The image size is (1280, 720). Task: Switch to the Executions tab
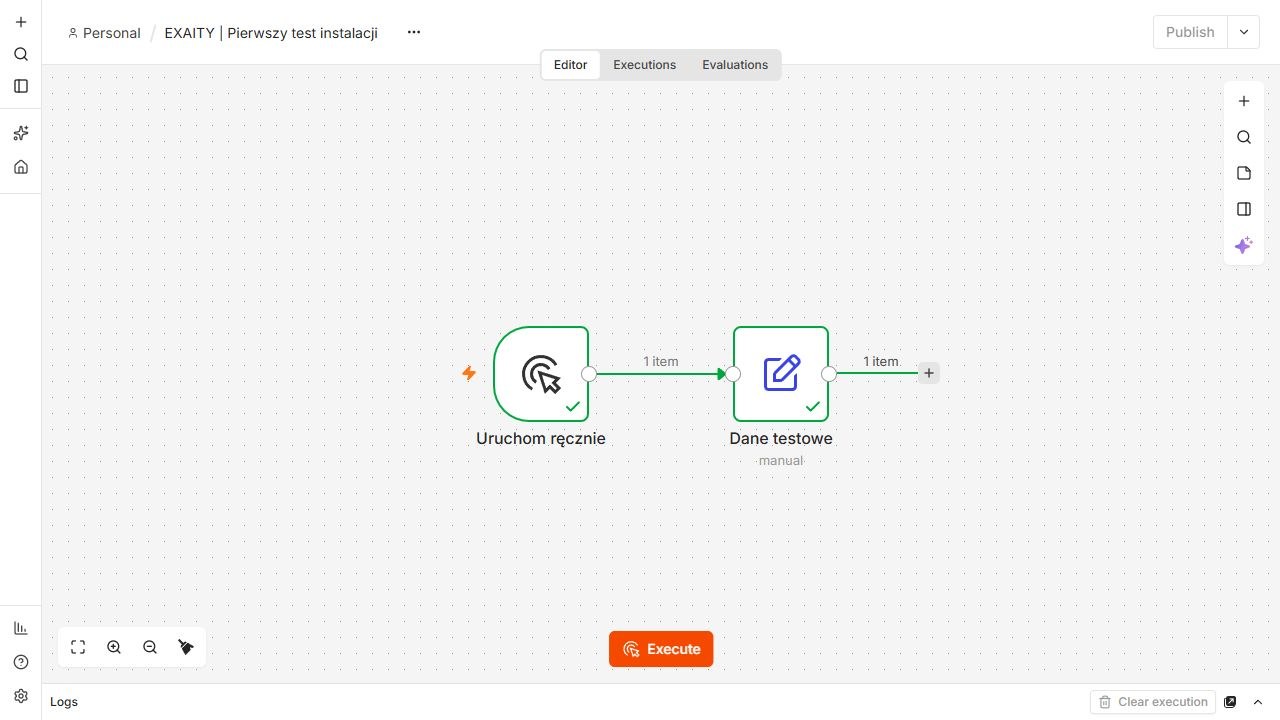point(645,65)
